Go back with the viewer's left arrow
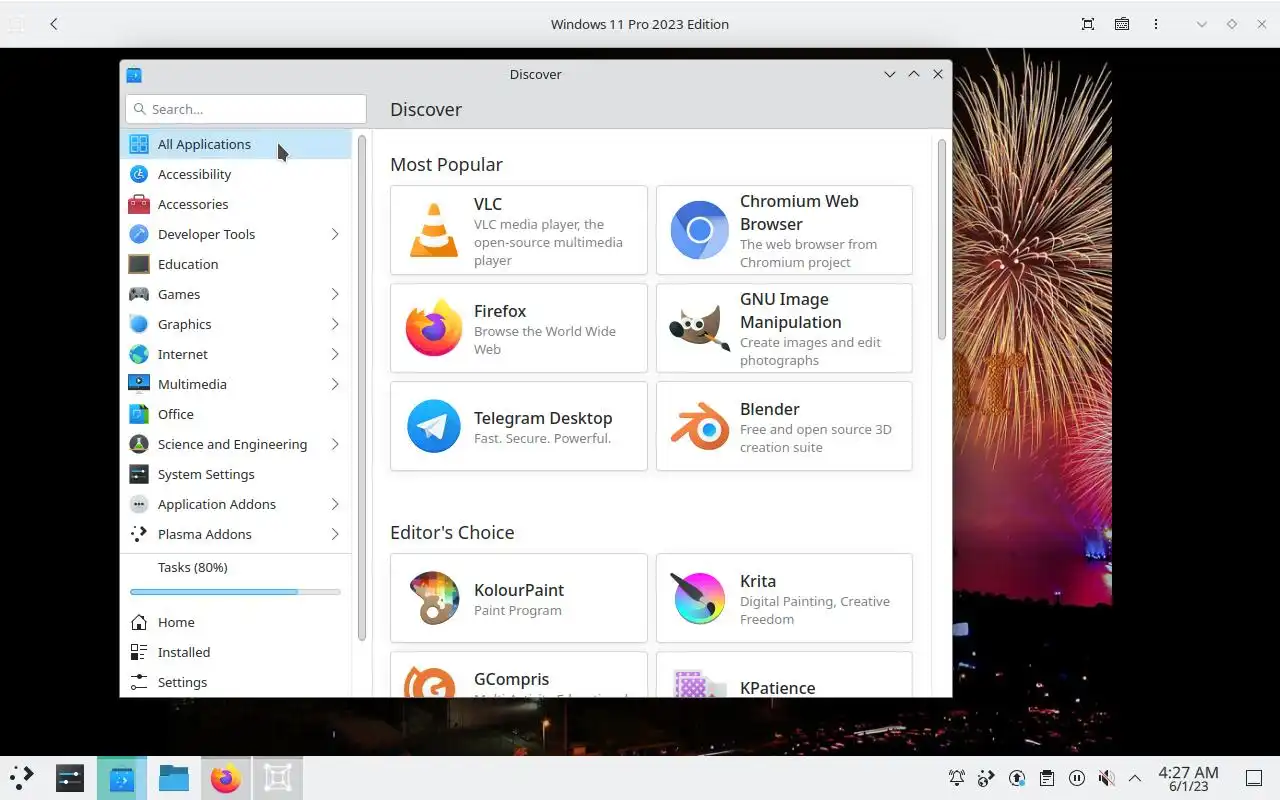The image size is (1280, 800). point(54,24)
